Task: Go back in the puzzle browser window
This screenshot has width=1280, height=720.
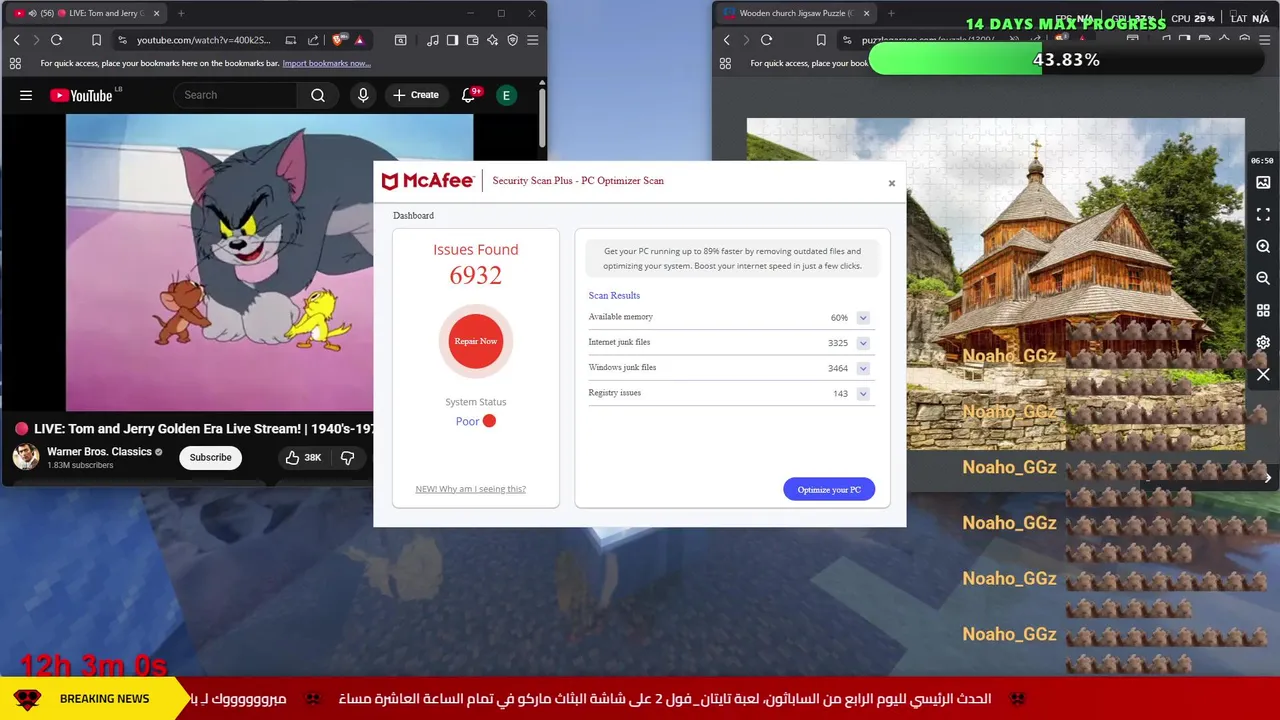Action: [726, 40]
